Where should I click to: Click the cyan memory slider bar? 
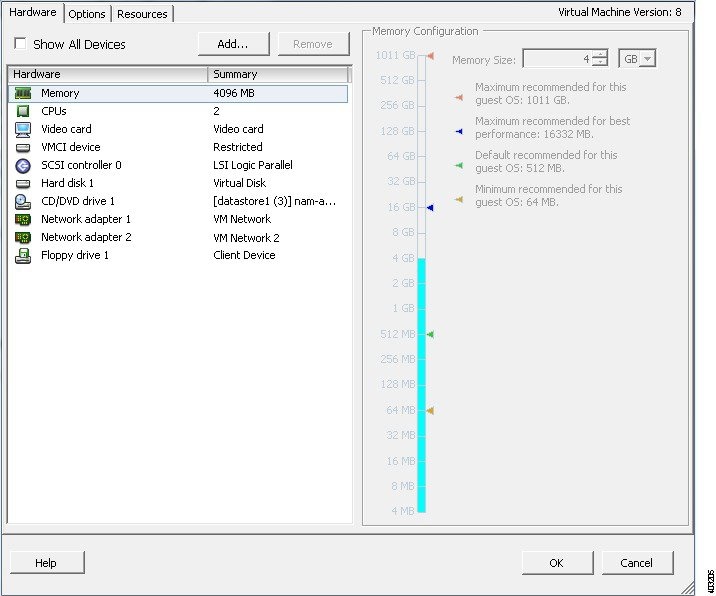pos(421,385)
